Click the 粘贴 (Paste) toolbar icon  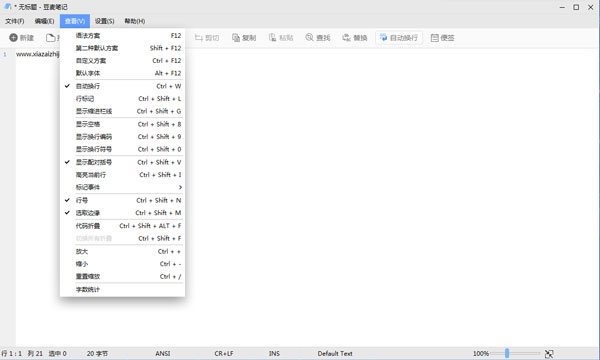point(272,37)
